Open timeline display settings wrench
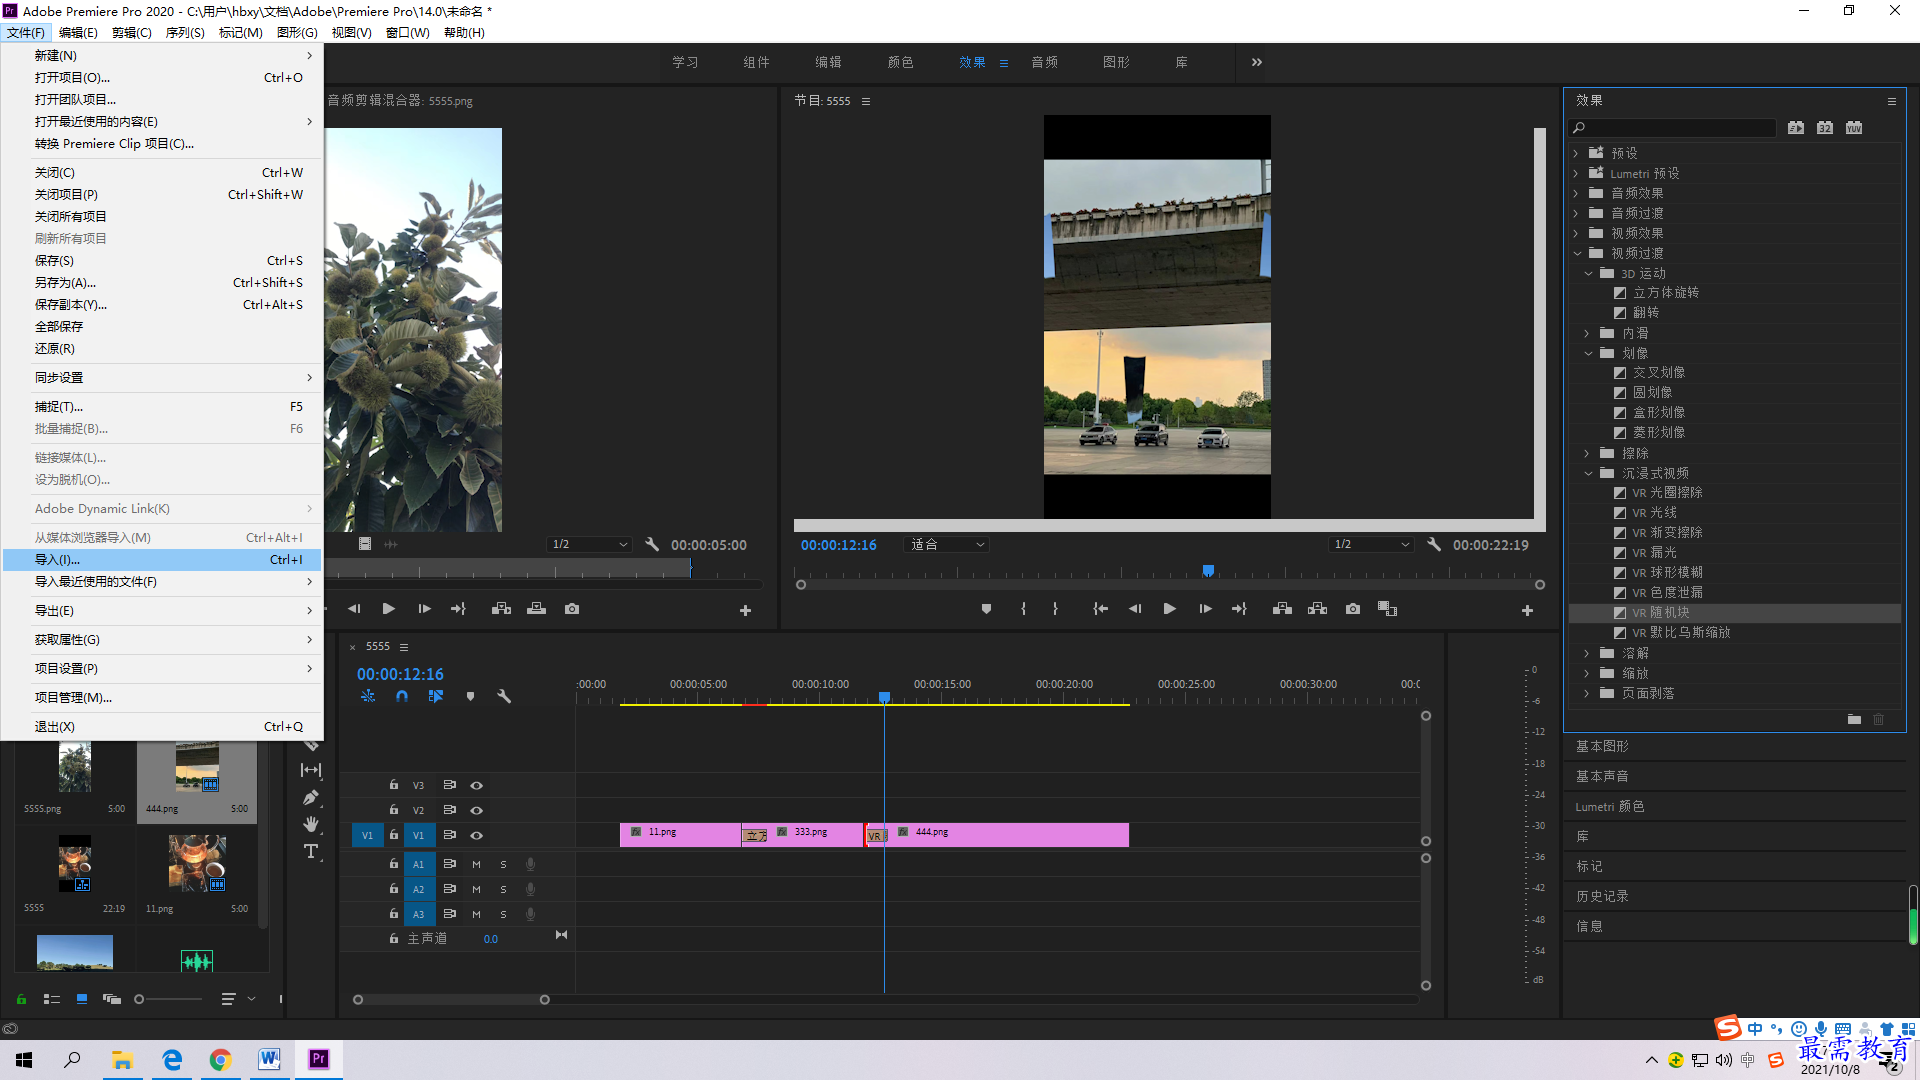 click(x=504, y=696)
